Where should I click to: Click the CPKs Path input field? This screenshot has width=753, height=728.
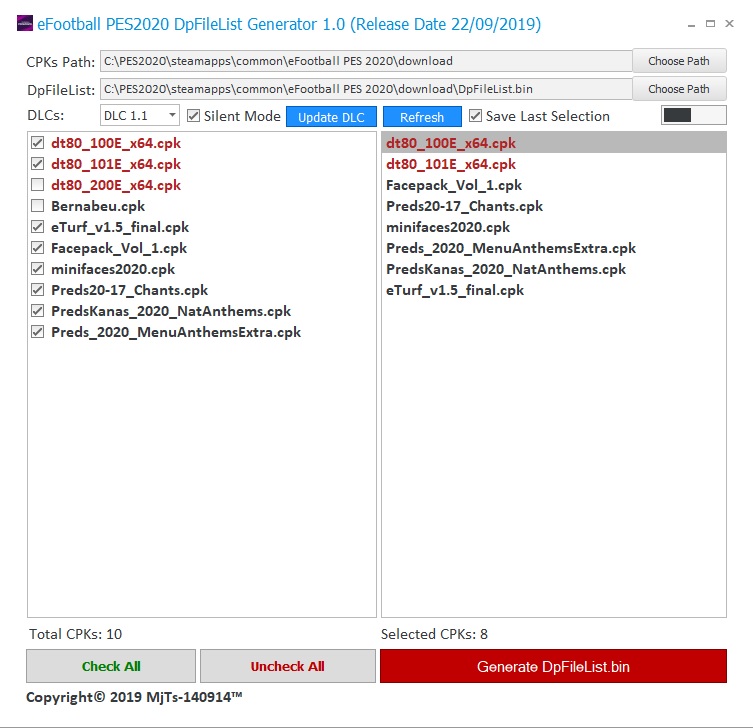tap(366, 61)
